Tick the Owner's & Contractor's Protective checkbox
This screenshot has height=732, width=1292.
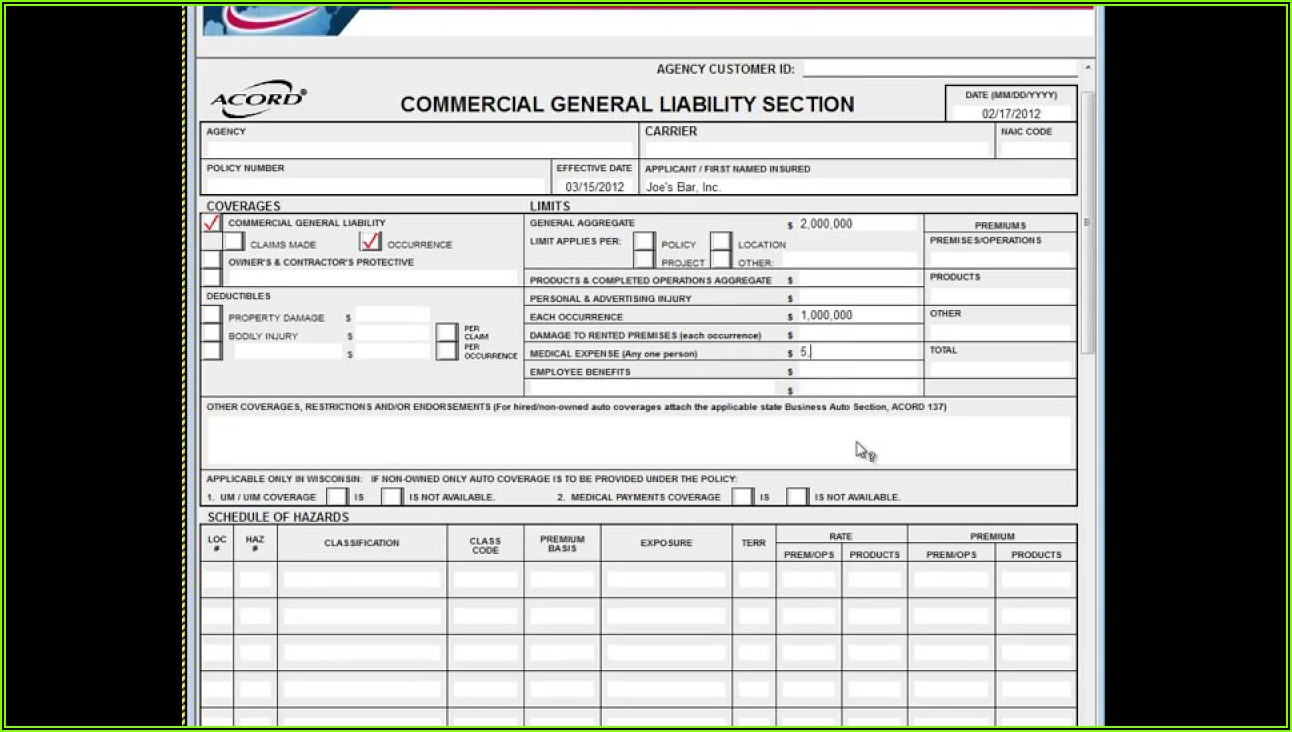(x=211, y=261)
